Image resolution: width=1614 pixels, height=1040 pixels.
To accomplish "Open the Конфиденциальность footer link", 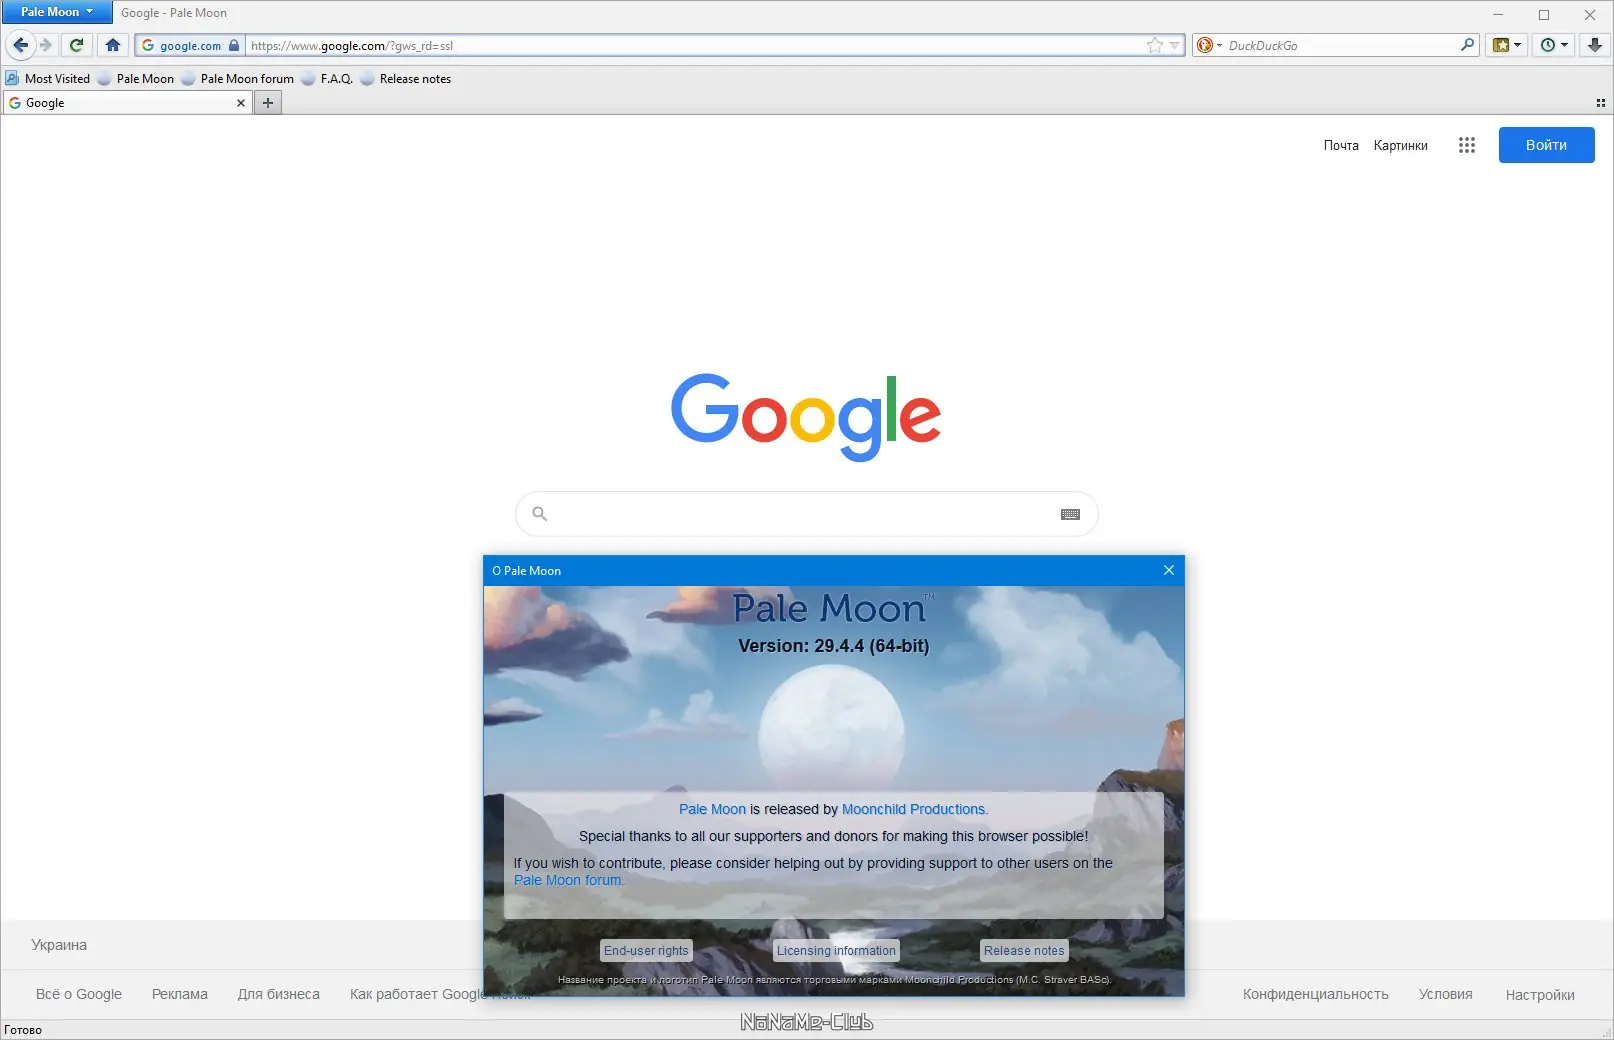I will pyautogui.click(x=1316, y=994).
